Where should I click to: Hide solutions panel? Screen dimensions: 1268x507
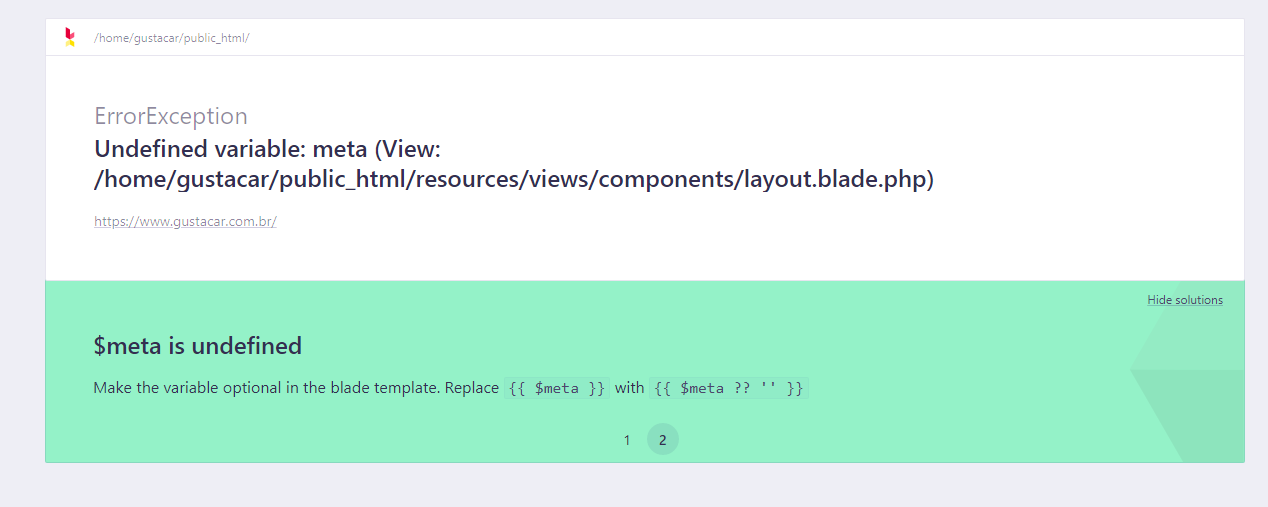coord(1185,300)
